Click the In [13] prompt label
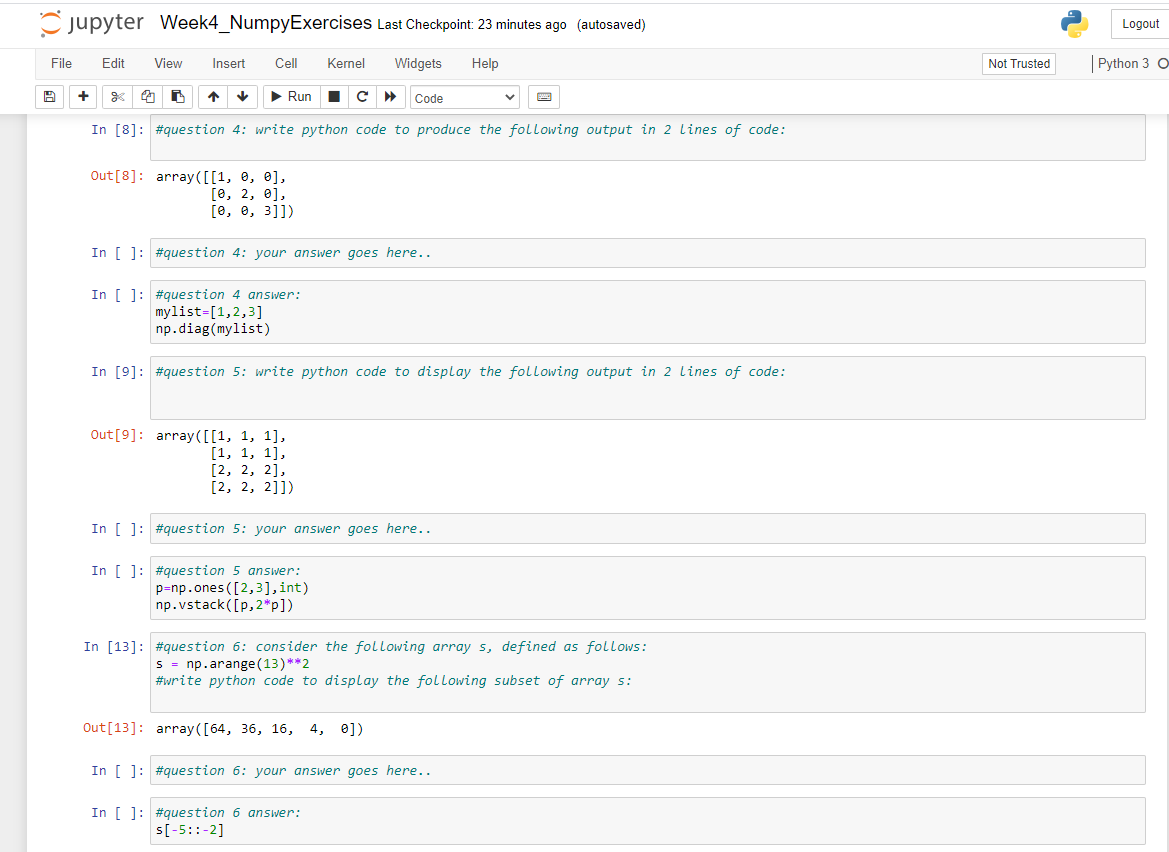1169x852 pixels. [x=113, y=646]
